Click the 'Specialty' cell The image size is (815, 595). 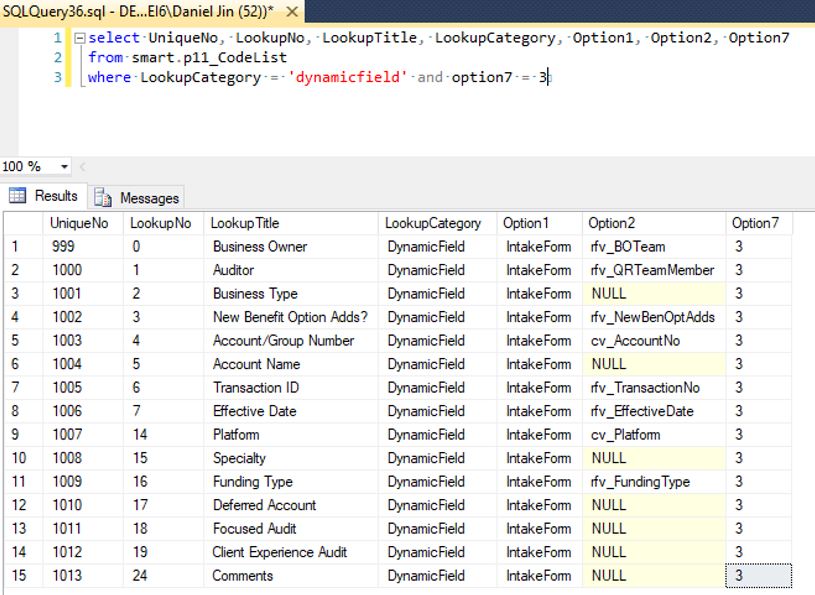pos(291,458)
